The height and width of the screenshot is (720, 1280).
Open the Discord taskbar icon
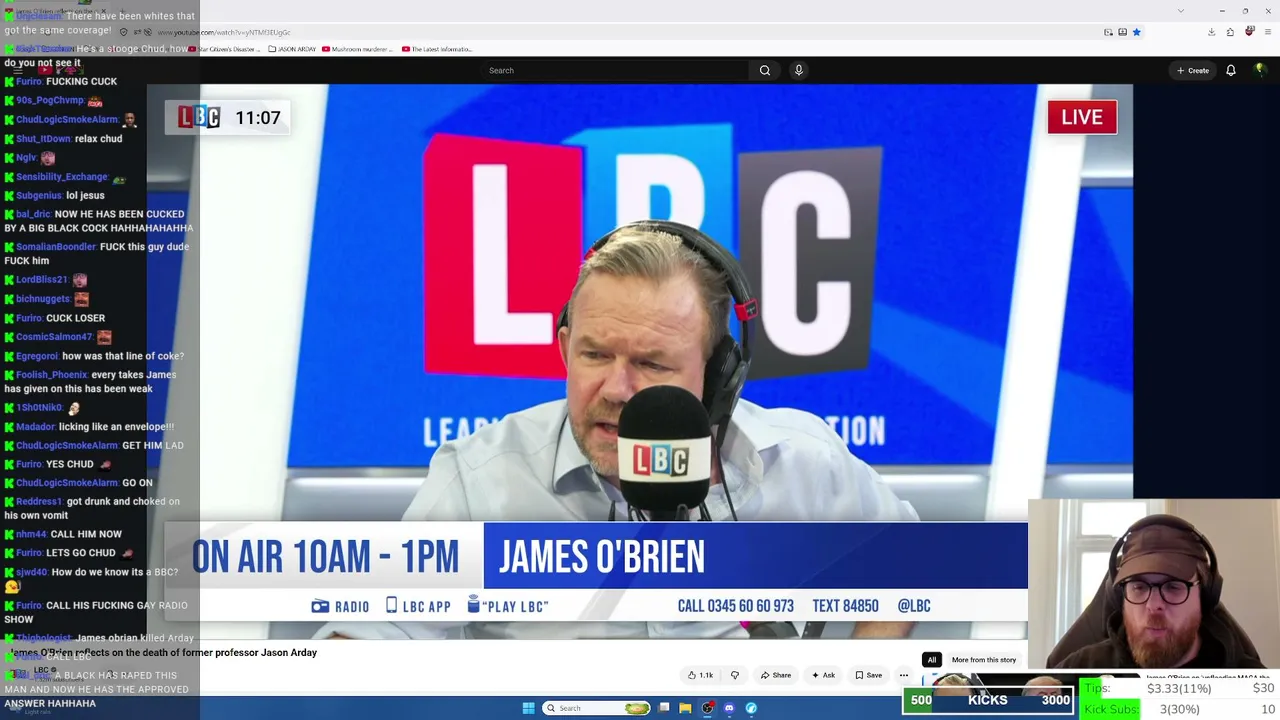pyautogui.click(x=729, y=708)
